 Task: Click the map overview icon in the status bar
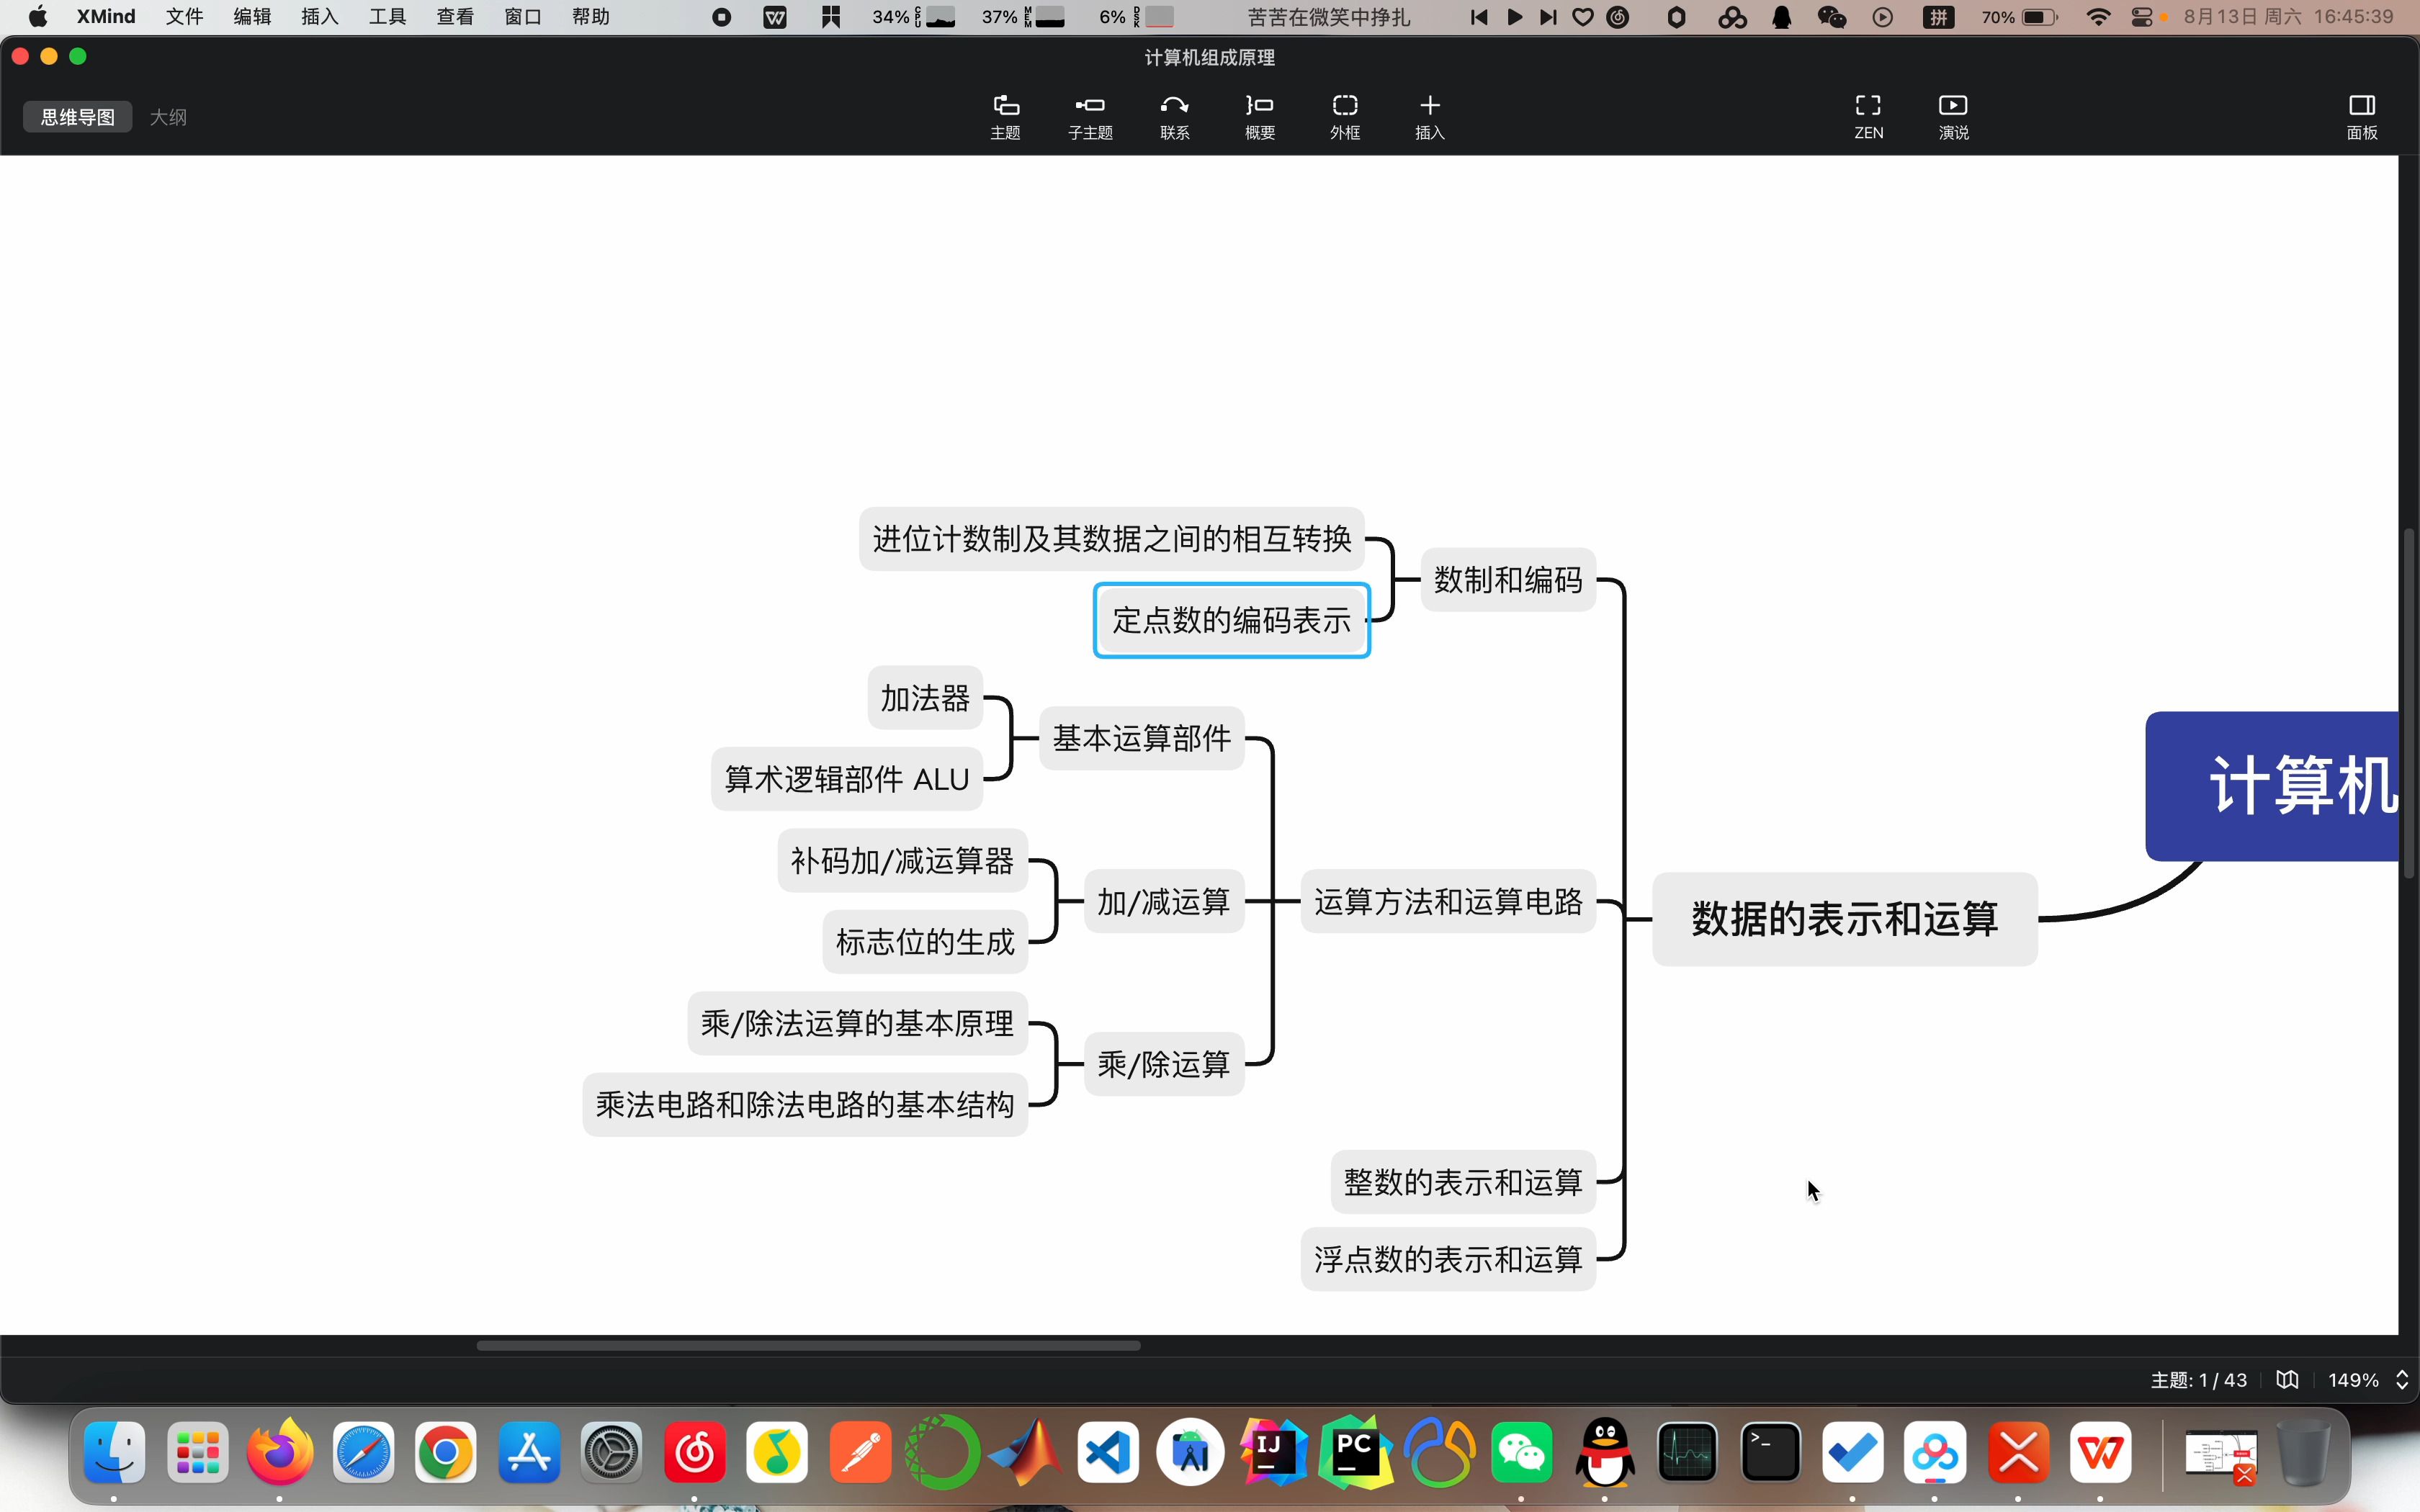click(2286, 1380)
